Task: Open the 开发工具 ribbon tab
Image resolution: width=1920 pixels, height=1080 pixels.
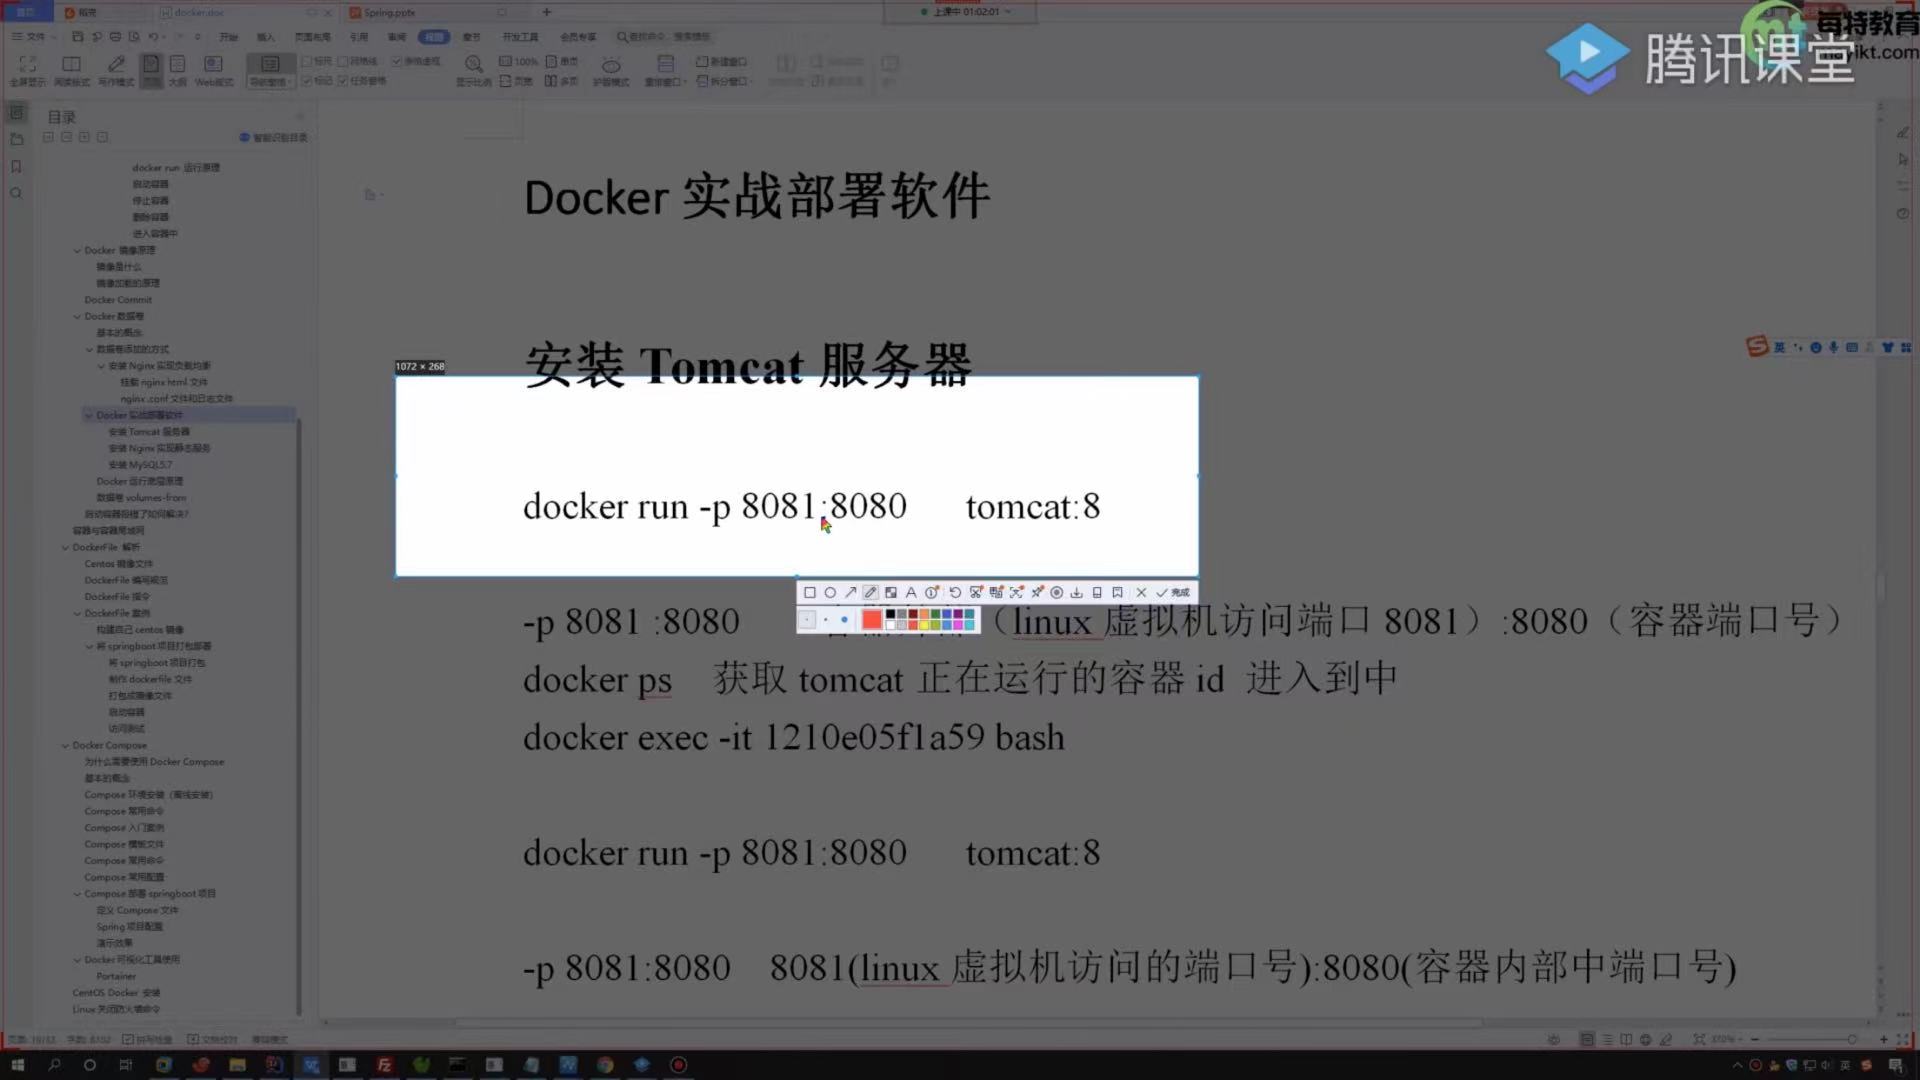Action: [520, 37]
